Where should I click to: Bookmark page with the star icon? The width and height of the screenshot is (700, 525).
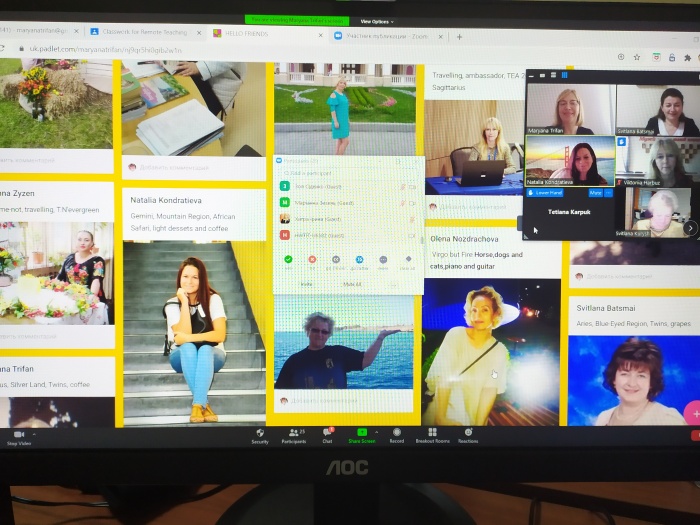636,56
